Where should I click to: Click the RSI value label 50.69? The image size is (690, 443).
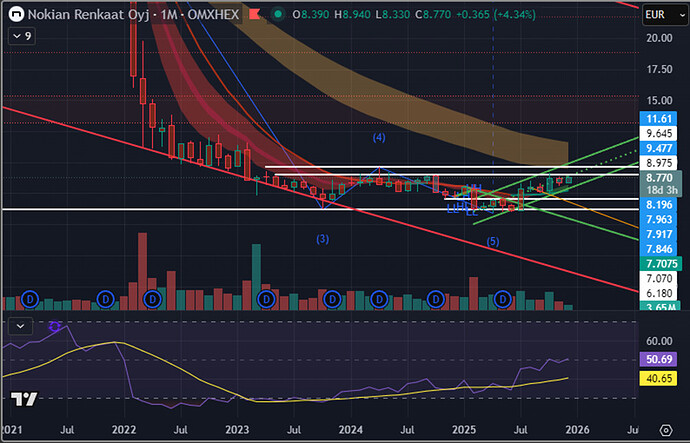pos(659,359)
